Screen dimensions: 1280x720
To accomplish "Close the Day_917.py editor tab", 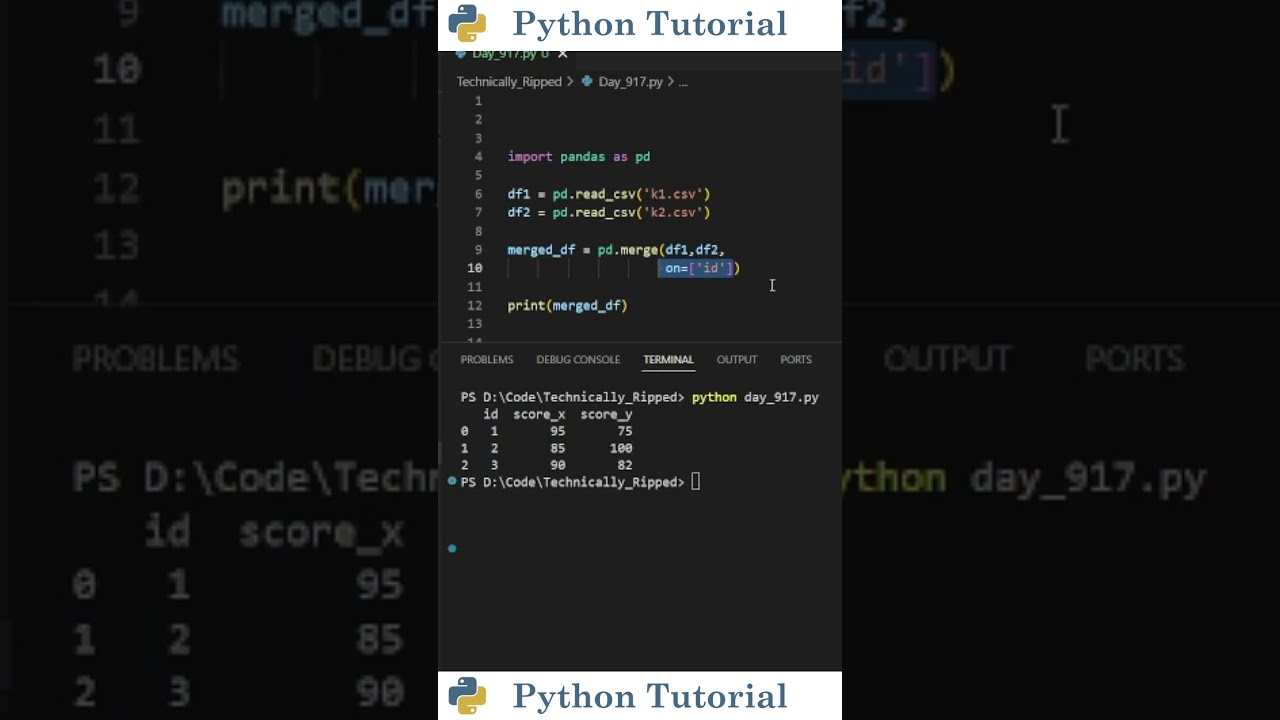I will pos(562,54).
